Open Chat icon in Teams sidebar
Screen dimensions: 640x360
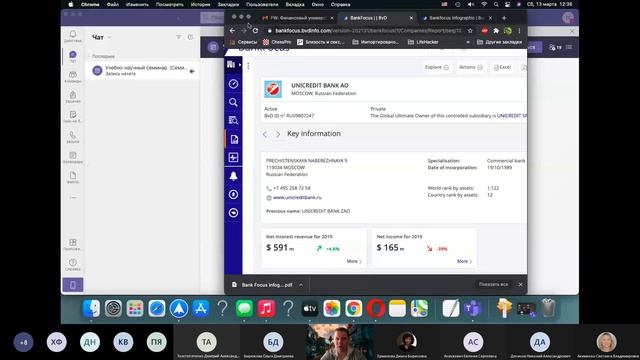73,56
